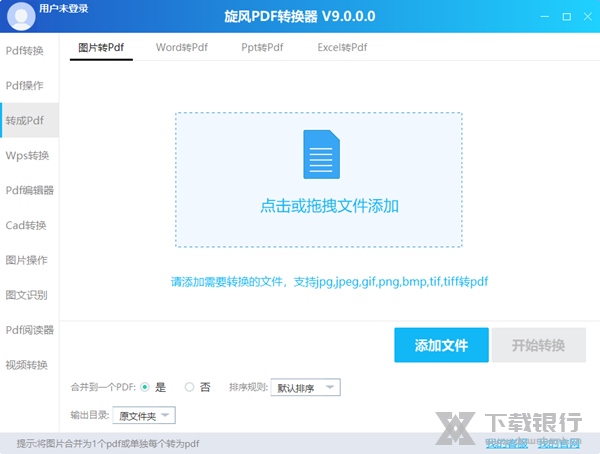This screenshot has width=600, height=454.
Task: Open the 默认排序 sort rule dropdown
Action: click(305, 387)
